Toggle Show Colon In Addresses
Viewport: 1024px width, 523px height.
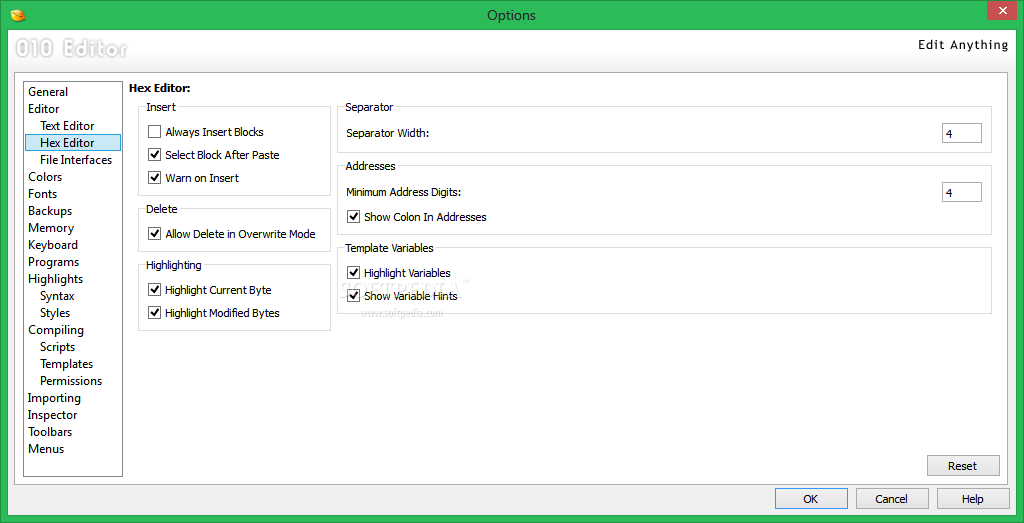(x=353, y=217)
